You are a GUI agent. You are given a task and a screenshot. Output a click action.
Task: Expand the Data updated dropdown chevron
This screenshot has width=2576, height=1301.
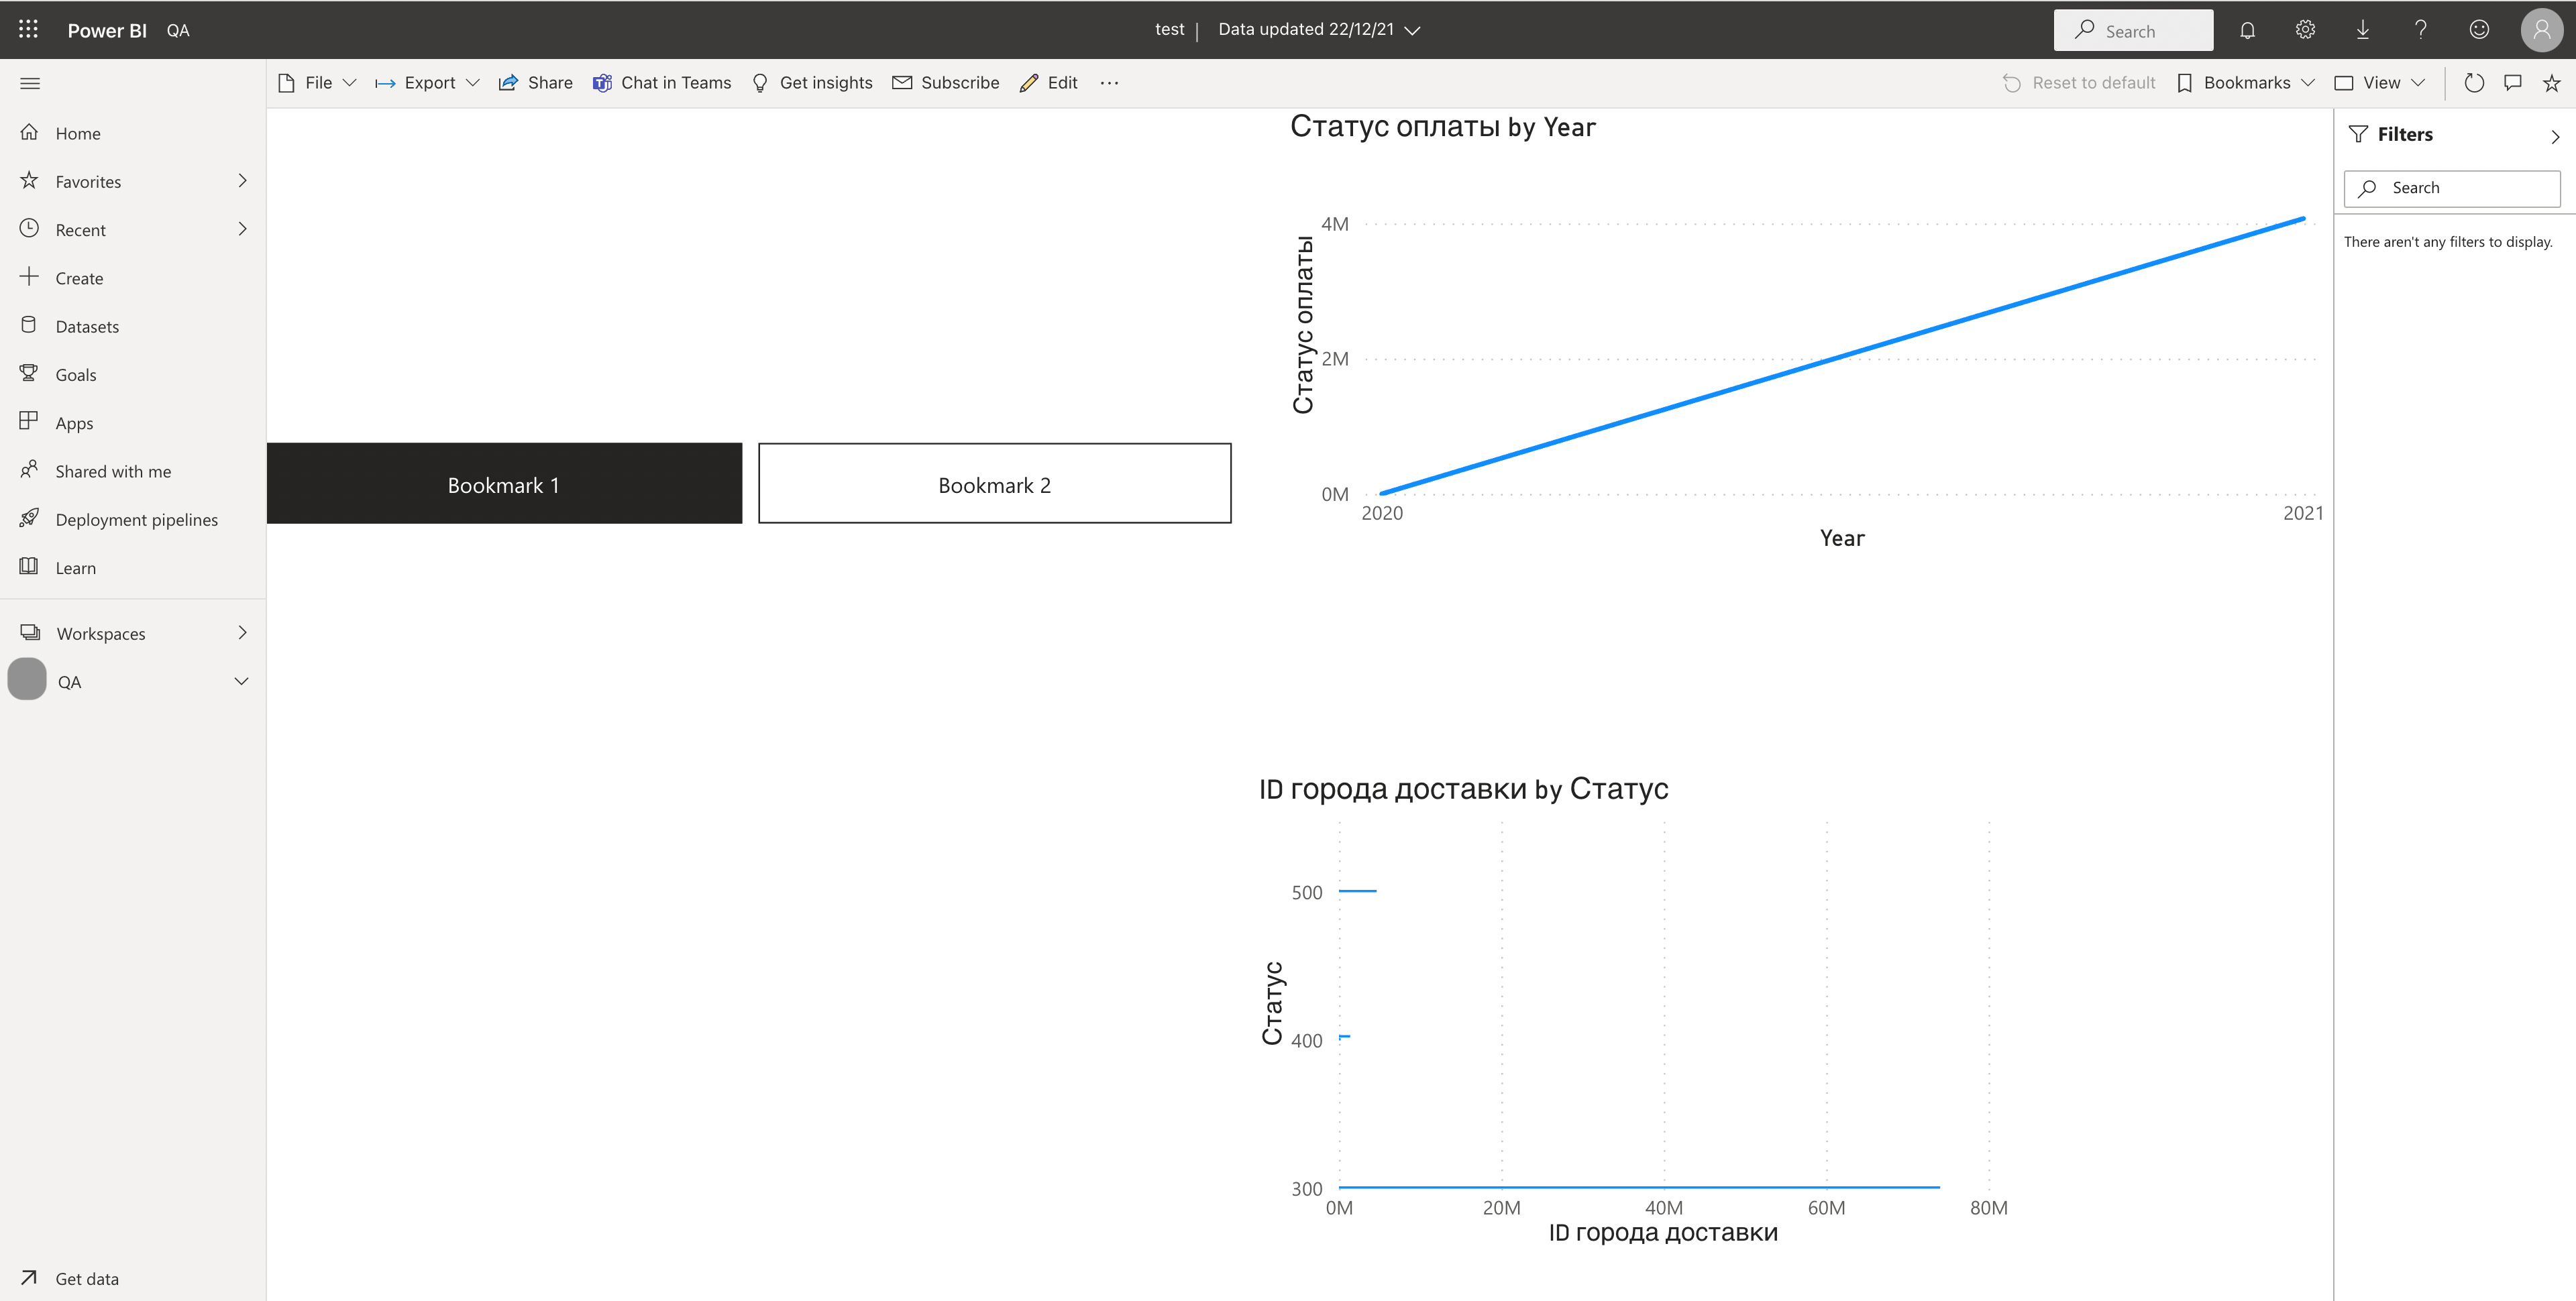pyautogui.click(x=1413, y=30)
